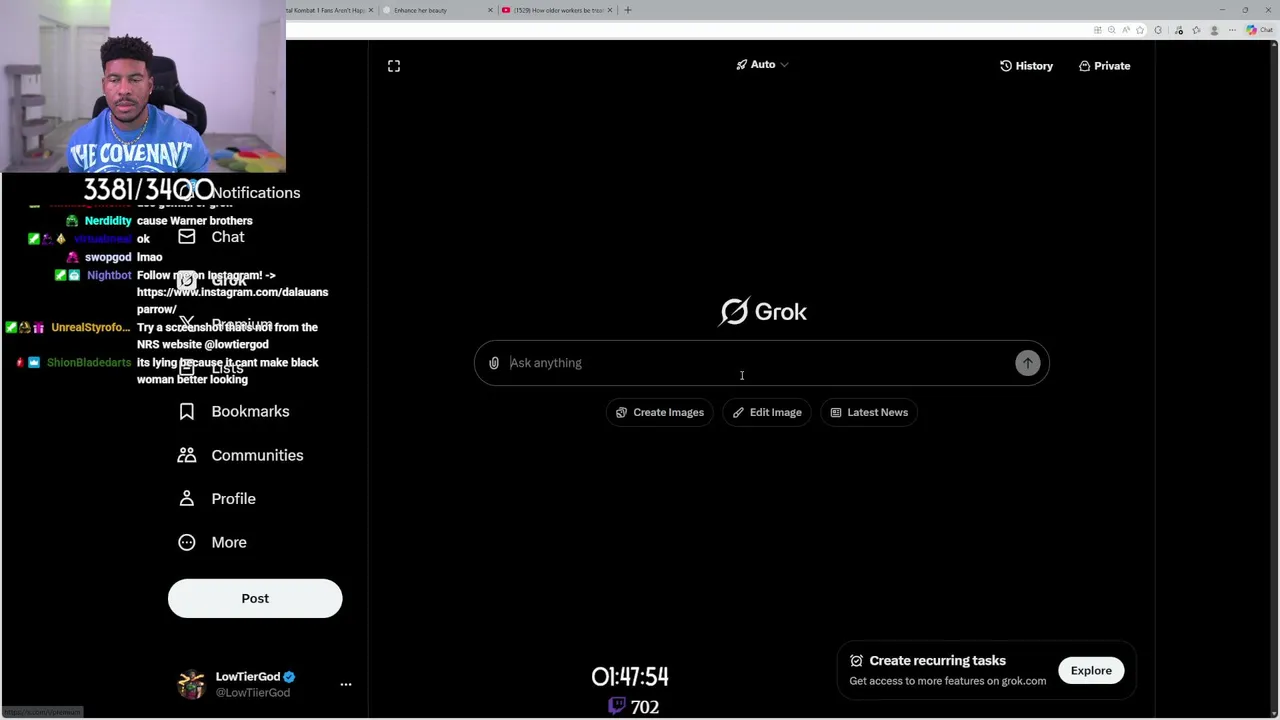This screenshot has width=1280, height=720.
Task: Click the Nightbot Instagram link in chat
Action: [x=232, y=300]
